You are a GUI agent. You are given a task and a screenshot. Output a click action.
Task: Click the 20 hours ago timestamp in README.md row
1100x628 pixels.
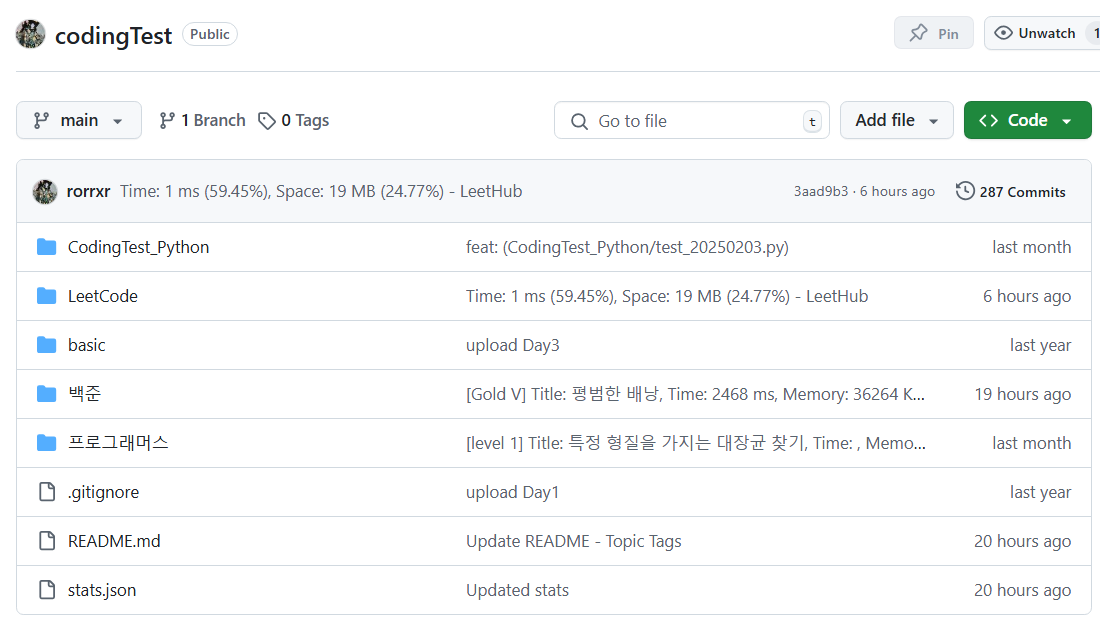click(x=1023, y=542)
